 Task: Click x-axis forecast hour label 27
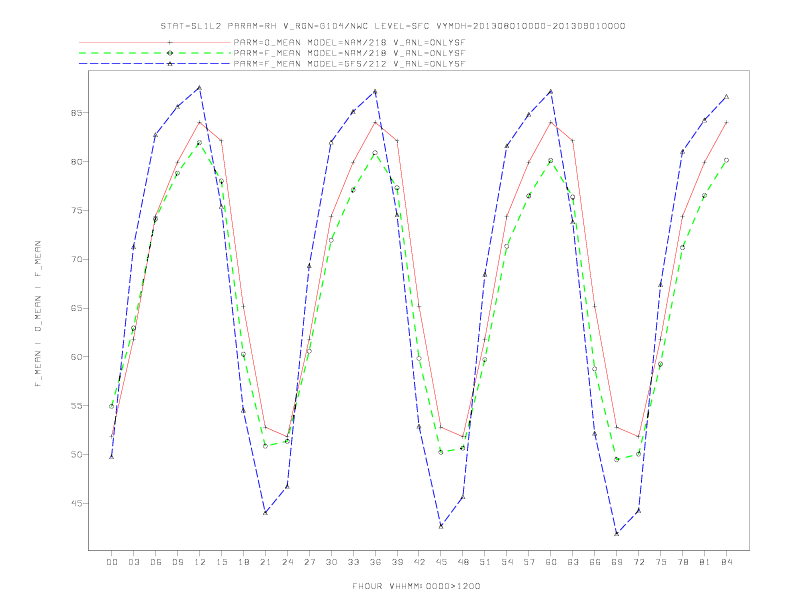[310, 562]
